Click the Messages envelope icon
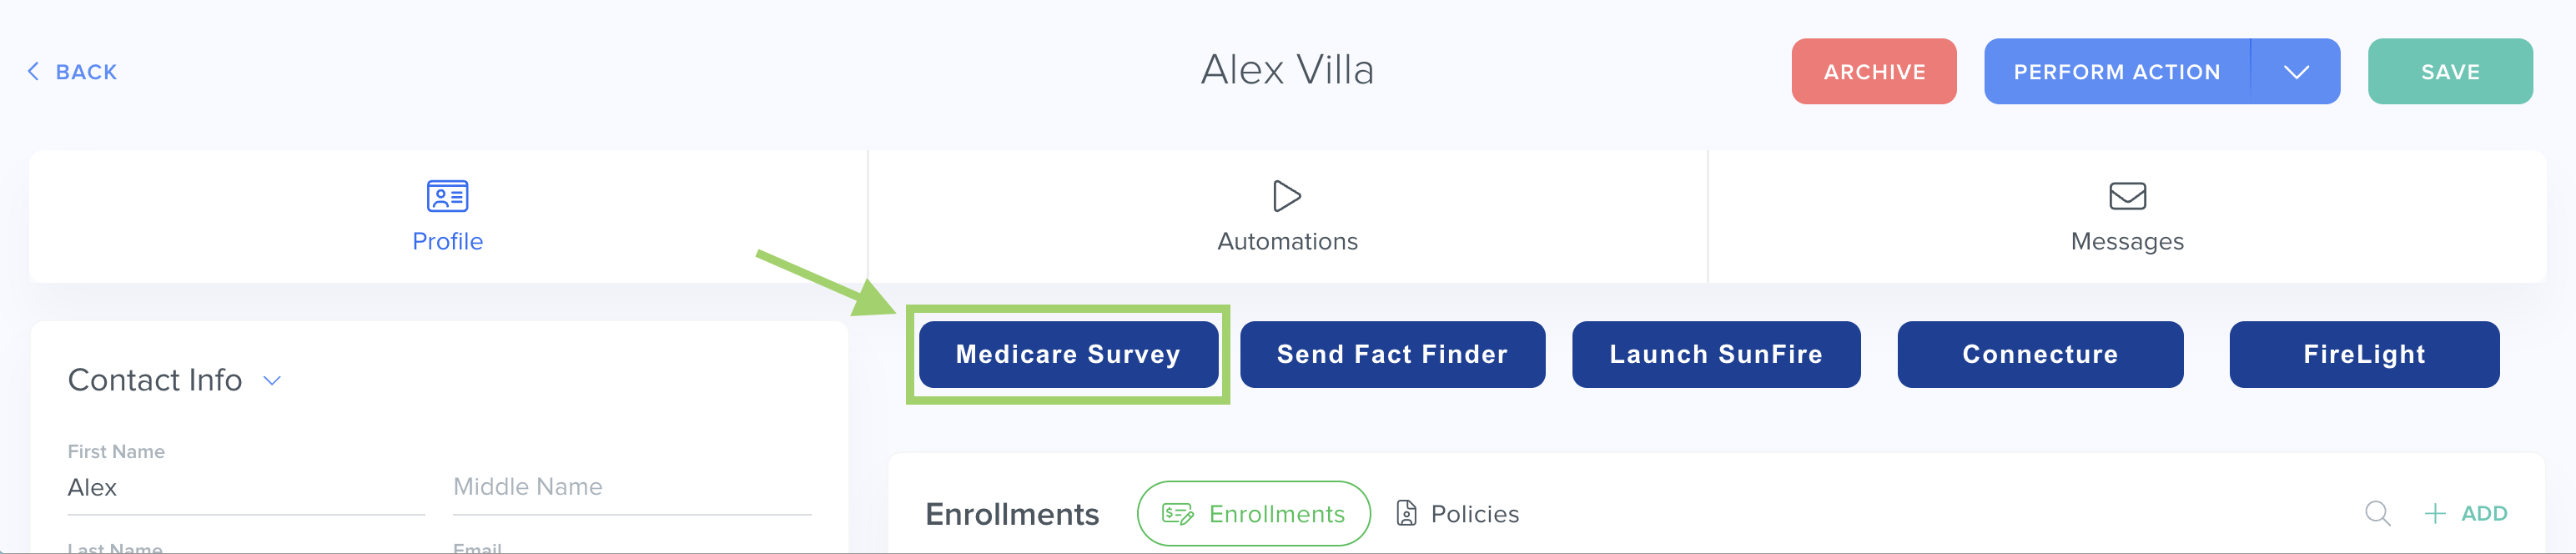Image resolution: width=2576 pixels, height=554 pixels. (2127, 196)
